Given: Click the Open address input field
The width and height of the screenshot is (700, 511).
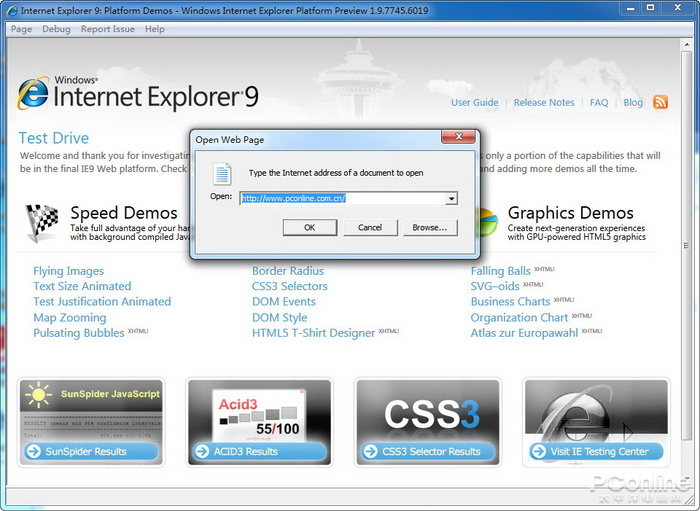Looking at the screenshot, I should [342, 199].
